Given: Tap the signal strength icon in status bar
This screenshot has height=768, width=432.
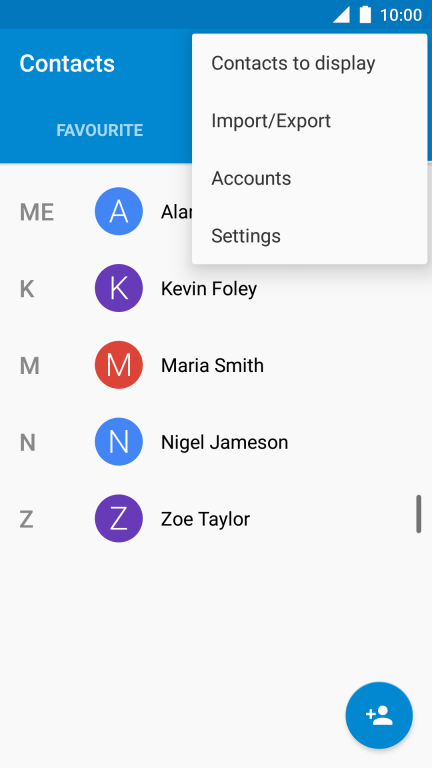Looking at the screenshot, I should 341,15.
